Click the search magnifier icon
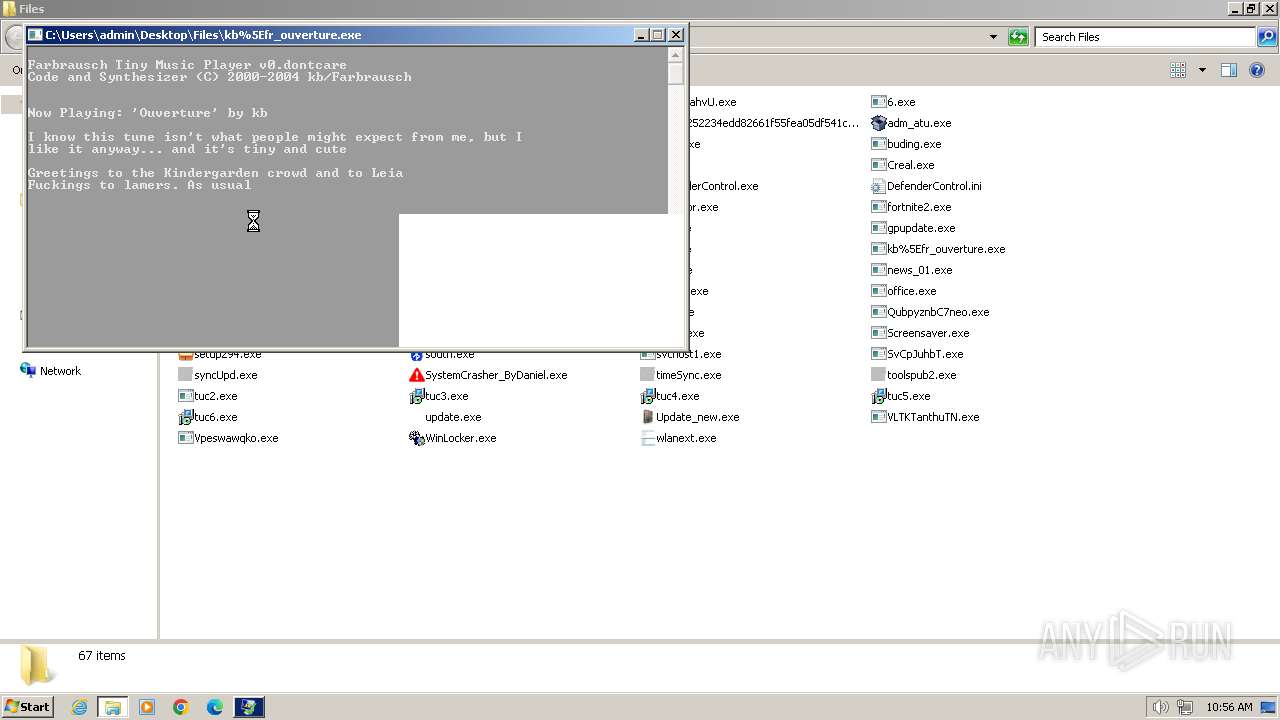Screen dimensions: 1280x720 click(x=1267, y=37)
